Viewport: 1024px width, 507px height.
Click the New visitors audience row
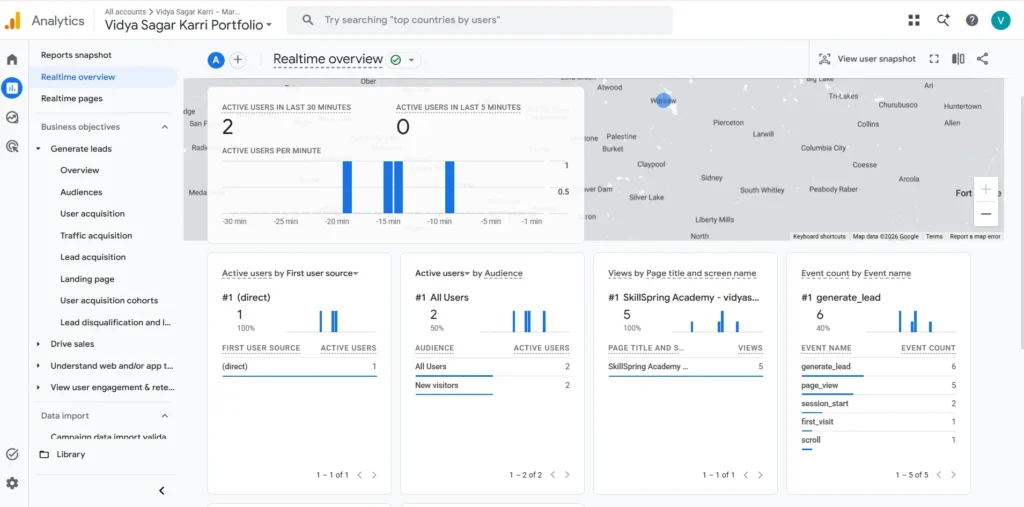point(492,386)
